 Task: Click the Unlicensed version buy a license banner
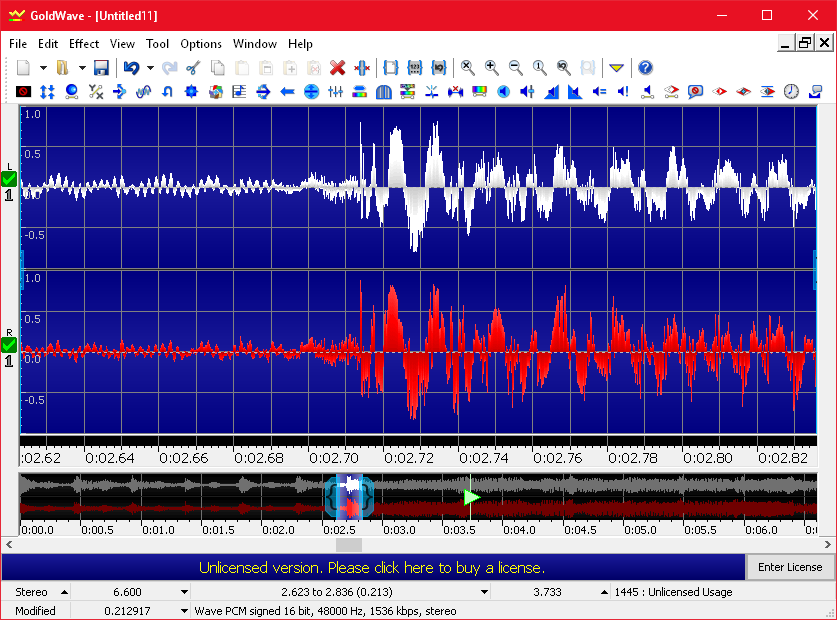(x=372, y=567)
